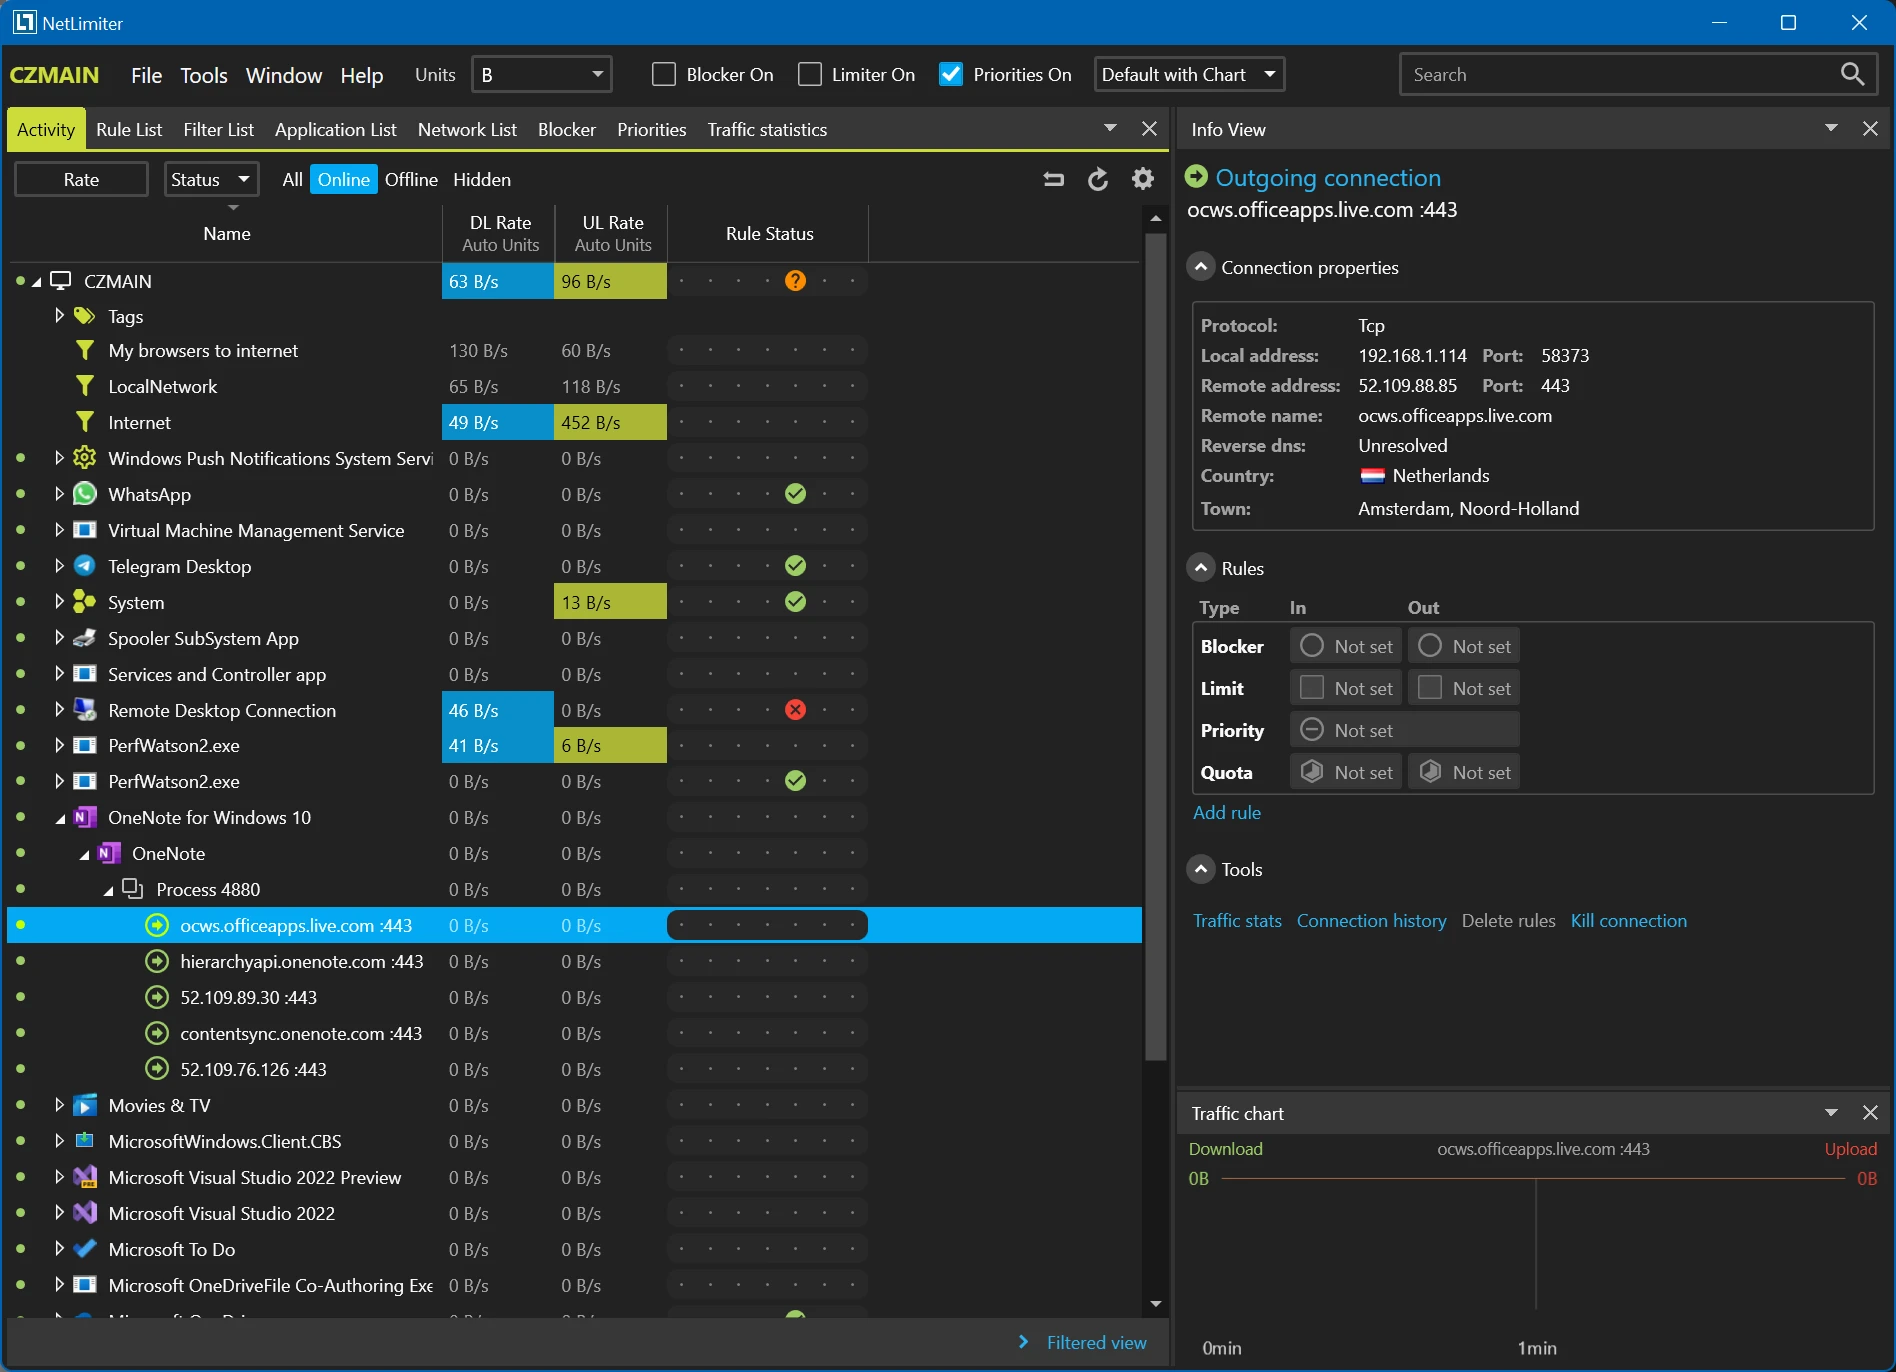The height and width of the screenshot is (1372, 1896).
Task: Toggle the Quota In Not set control
Action: pyautogui.click(x=1346, y=772)
